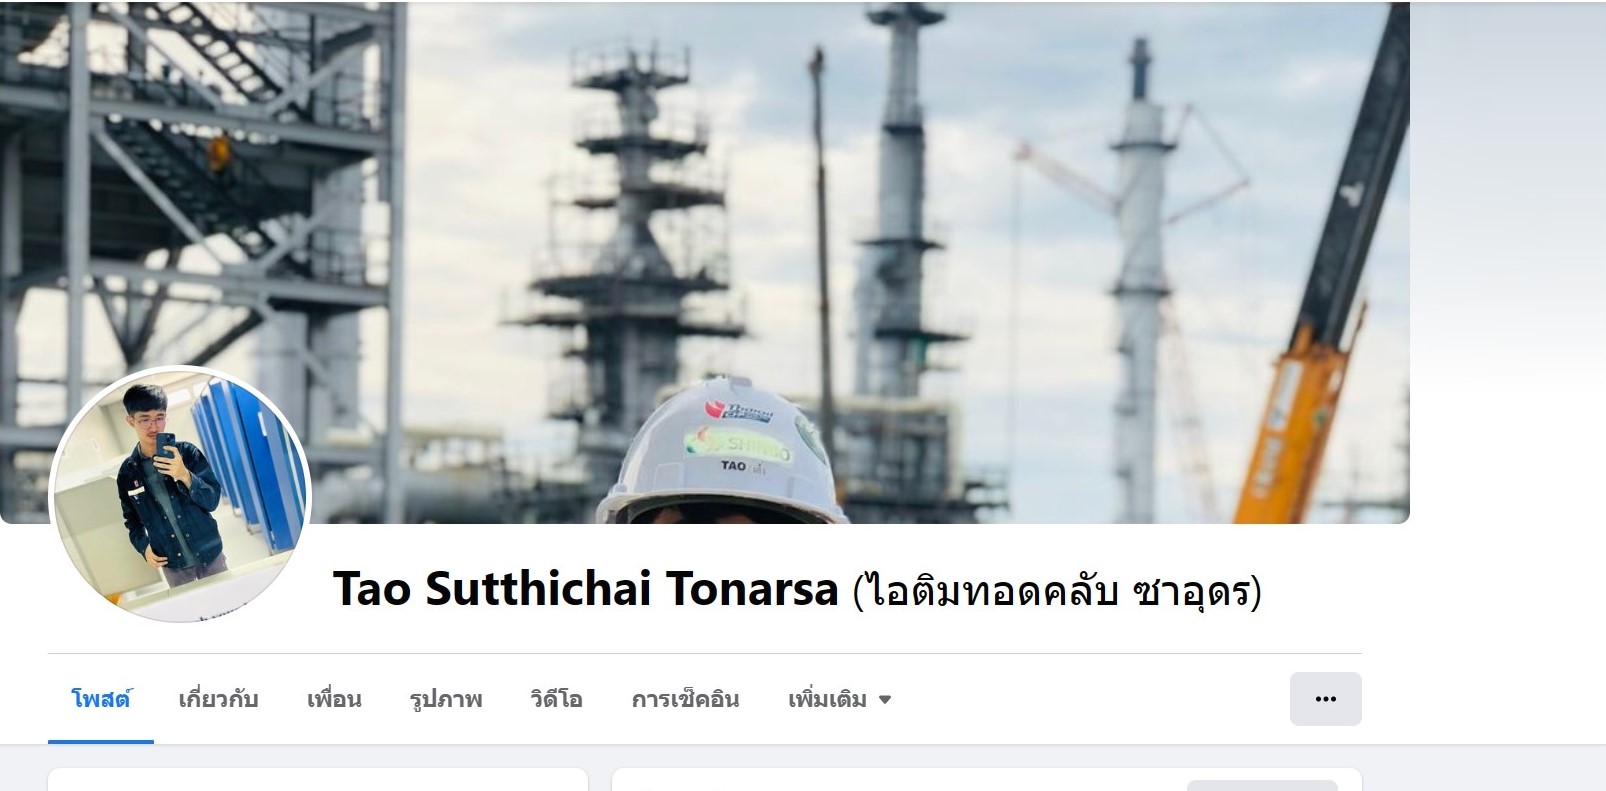This screenshot has width=1606, height=791.
Task: Show the การเช็คอิน tab
Action: (x=685, y=699)
